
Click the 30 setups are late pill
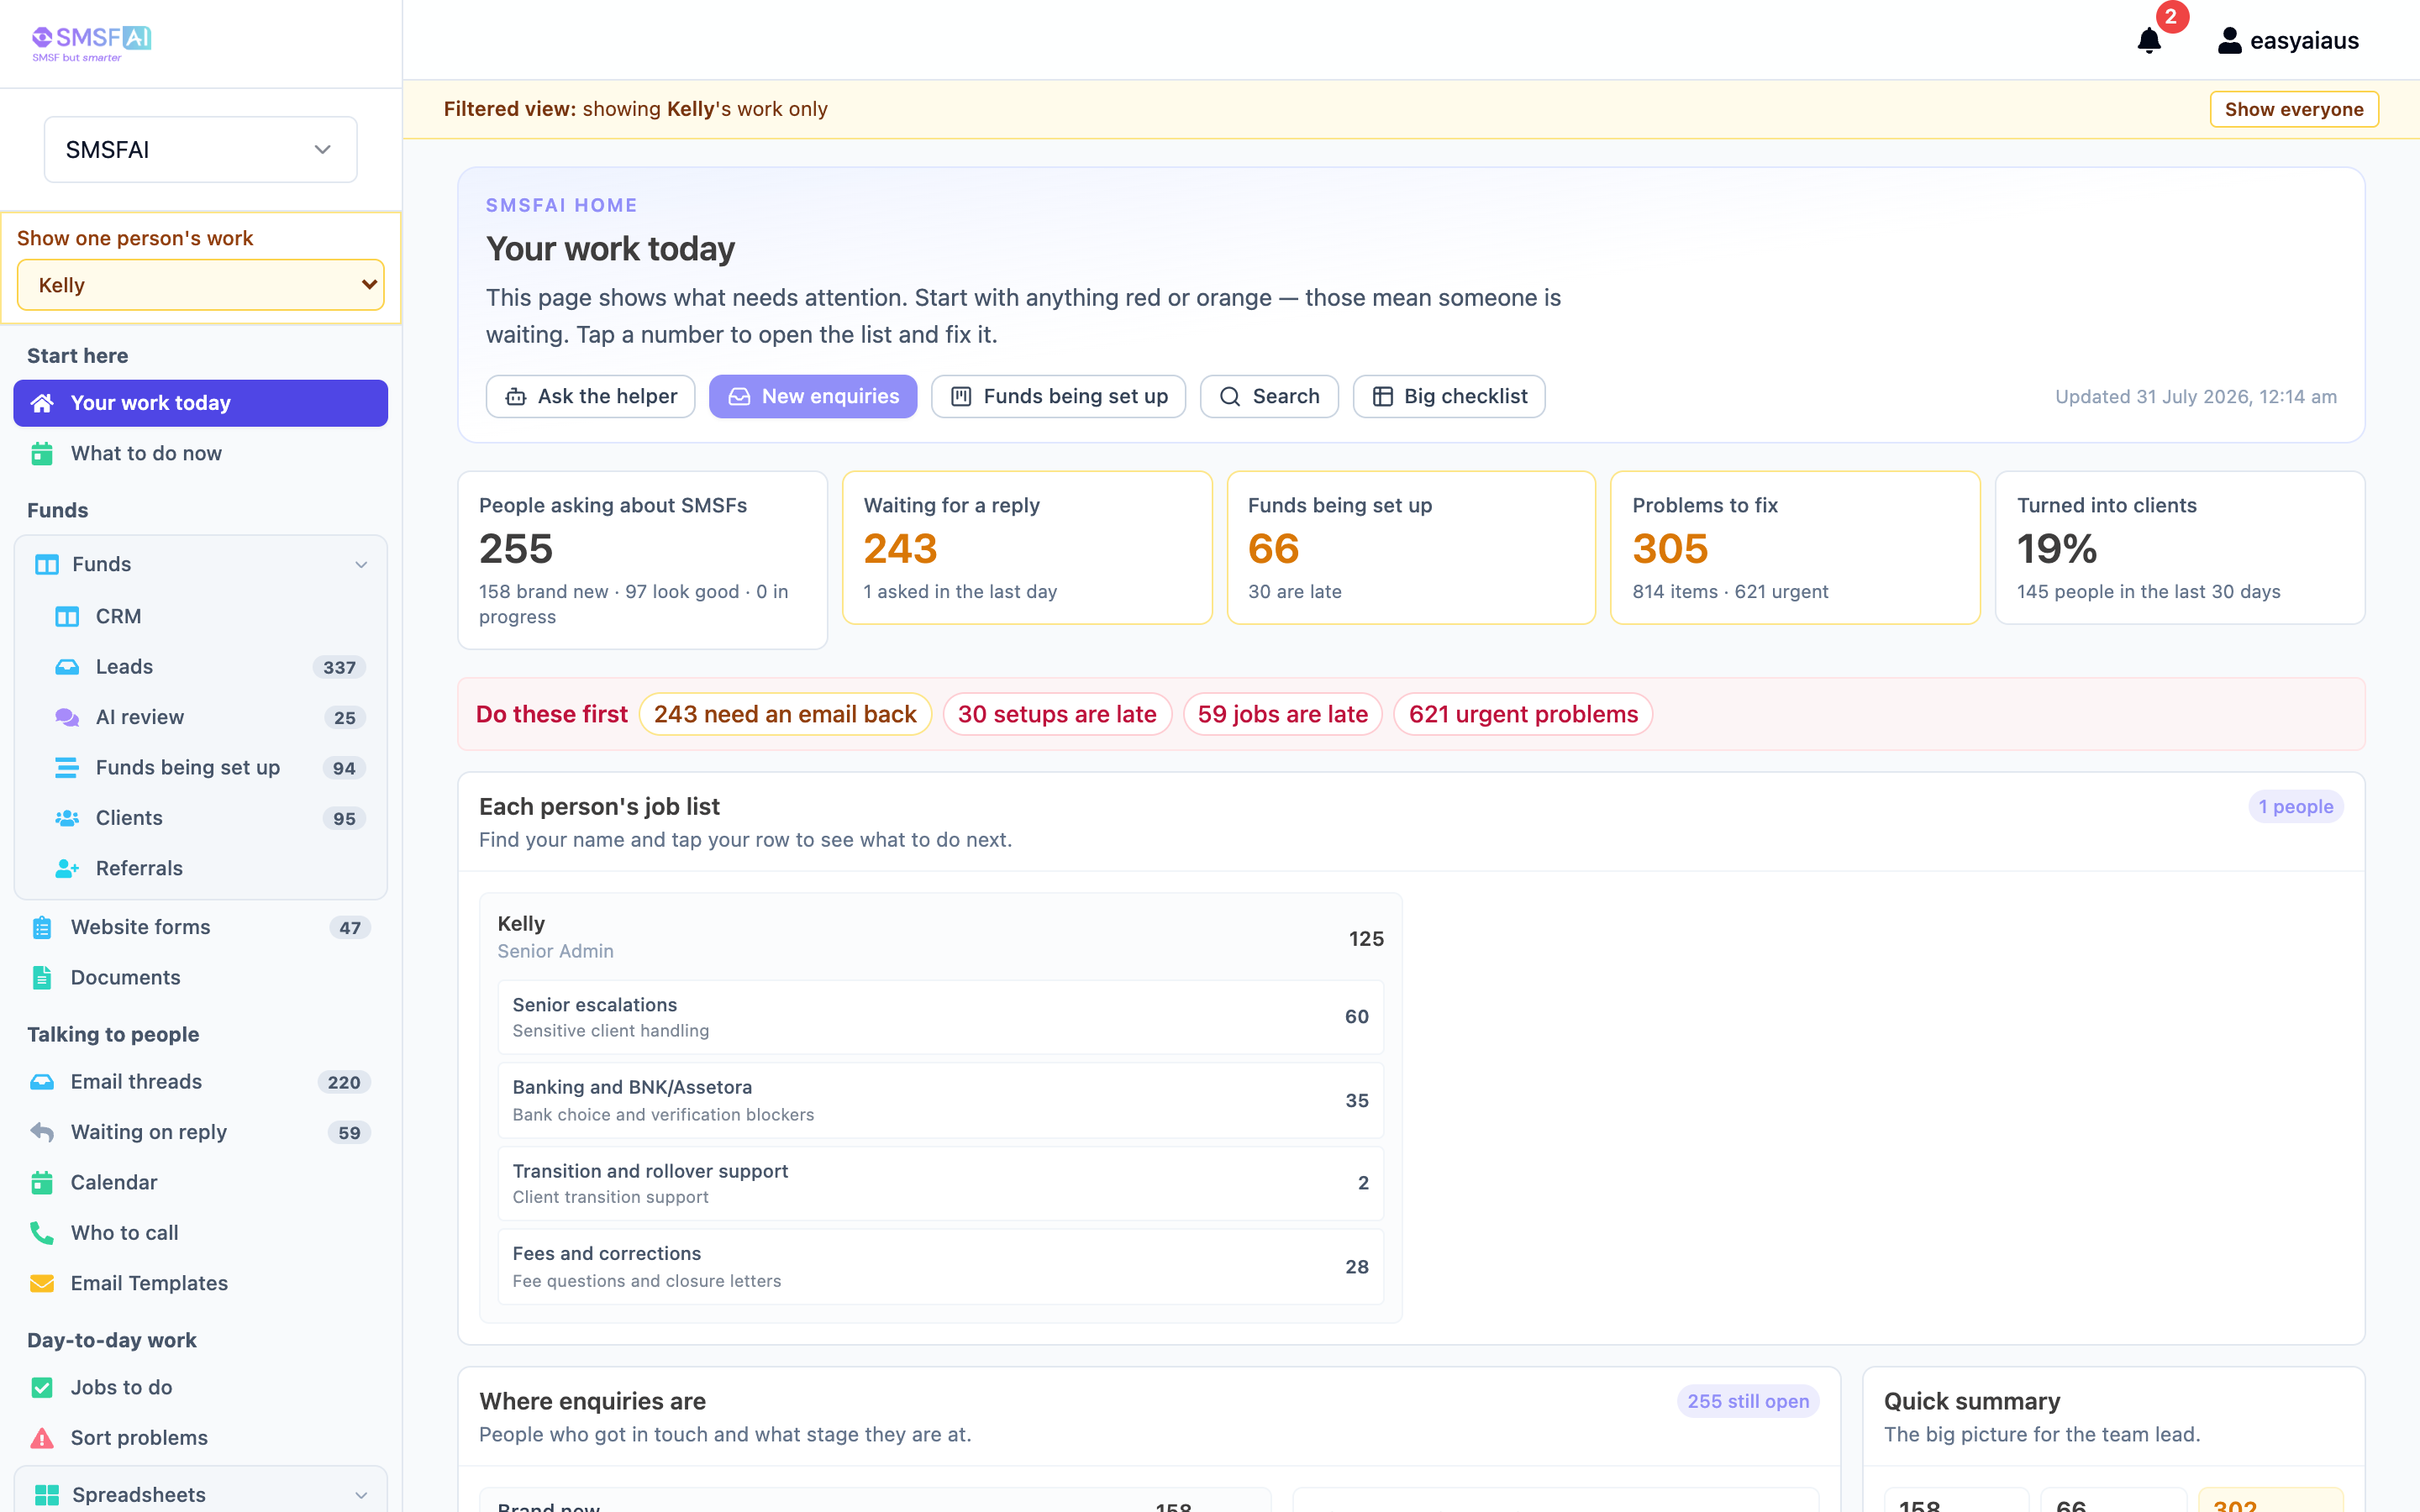[1057, 714]
